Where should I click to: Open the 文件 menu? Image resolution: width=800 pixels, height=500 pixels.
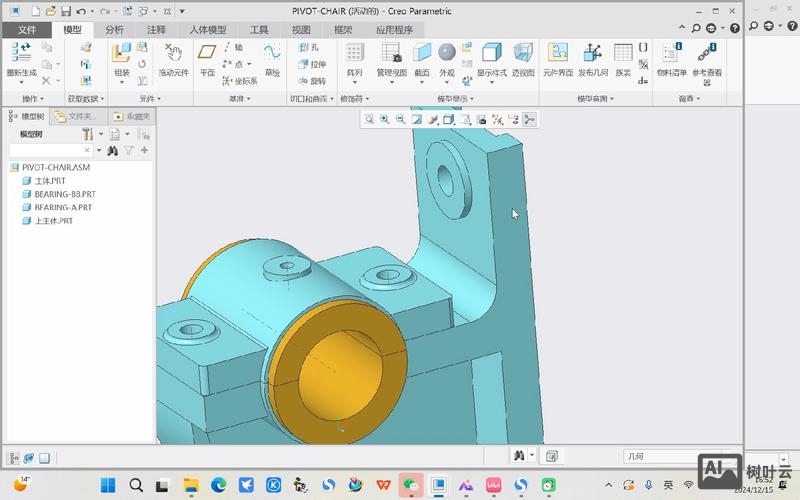[27, 30]
